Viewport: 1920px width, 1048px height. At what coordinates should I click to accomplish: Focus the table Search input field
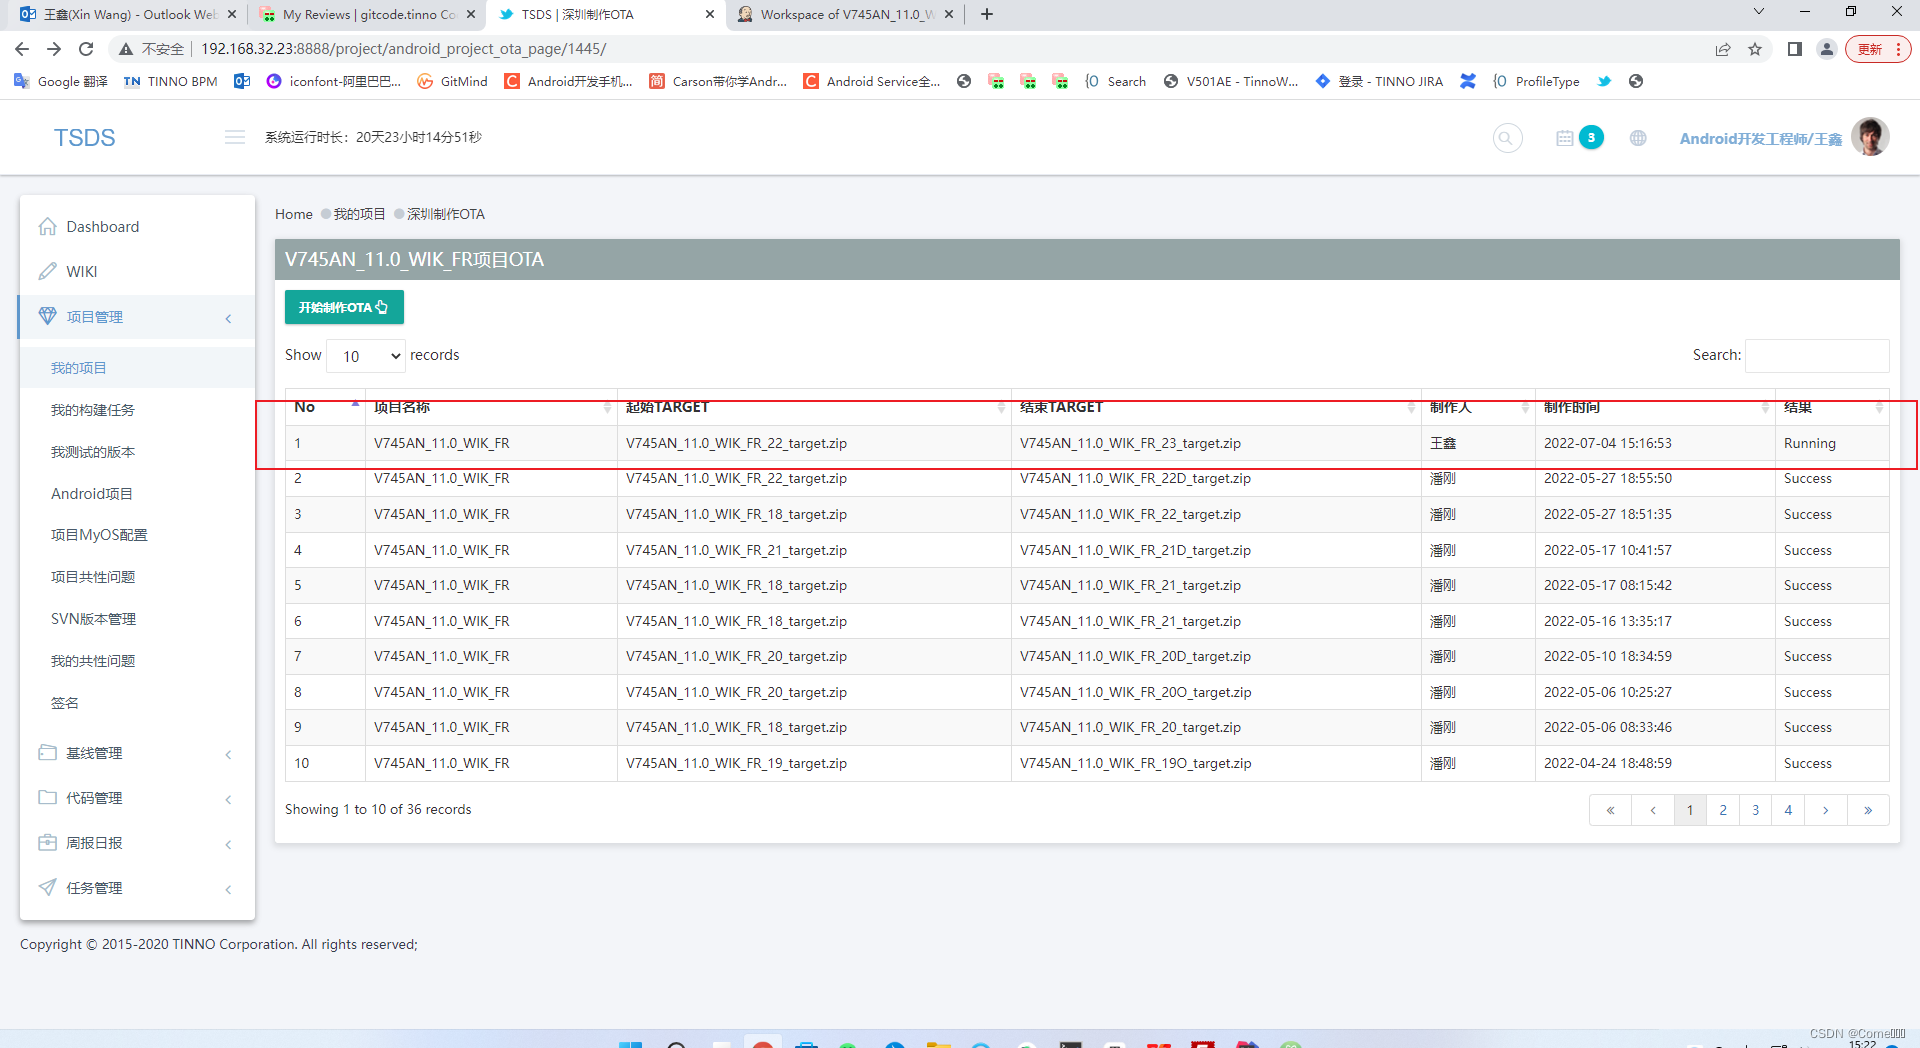coord(1817,355)
